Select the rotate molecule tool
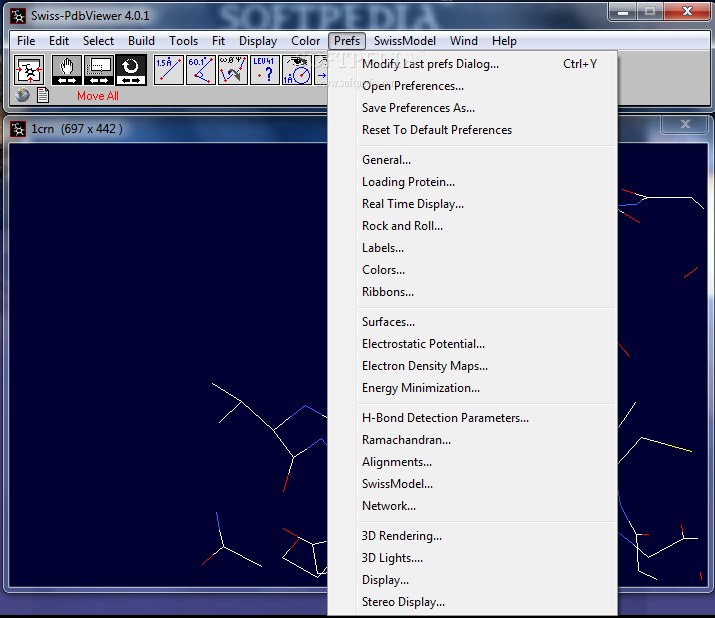This screenshot has width=715, height=618. pos(131,70)
